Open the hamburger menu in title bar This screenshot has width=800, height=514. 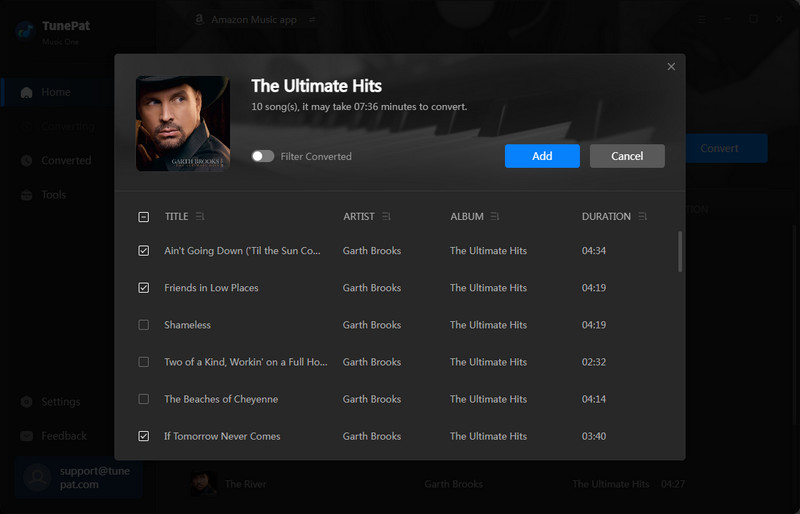pyautogui.click(x=702, y=19)
